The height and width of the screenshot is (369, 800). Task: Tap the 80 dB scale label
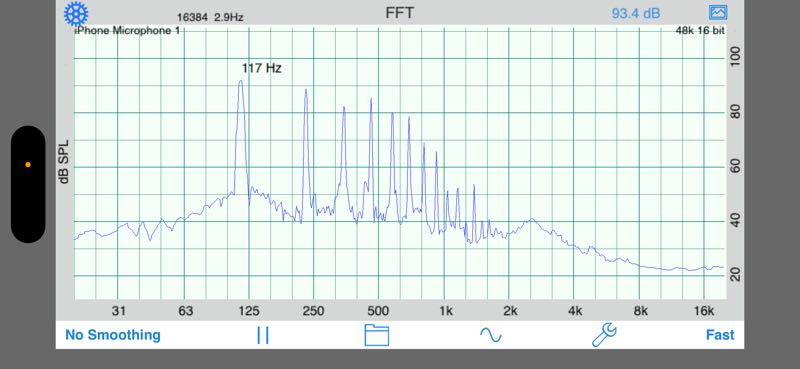coord(734,112)
